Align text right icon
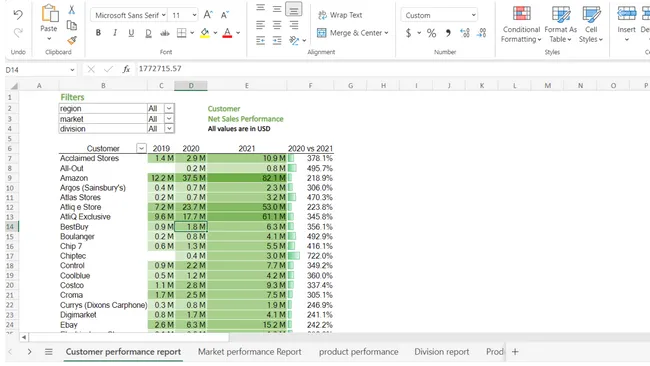650x366 pixels. tap(293, 25)
